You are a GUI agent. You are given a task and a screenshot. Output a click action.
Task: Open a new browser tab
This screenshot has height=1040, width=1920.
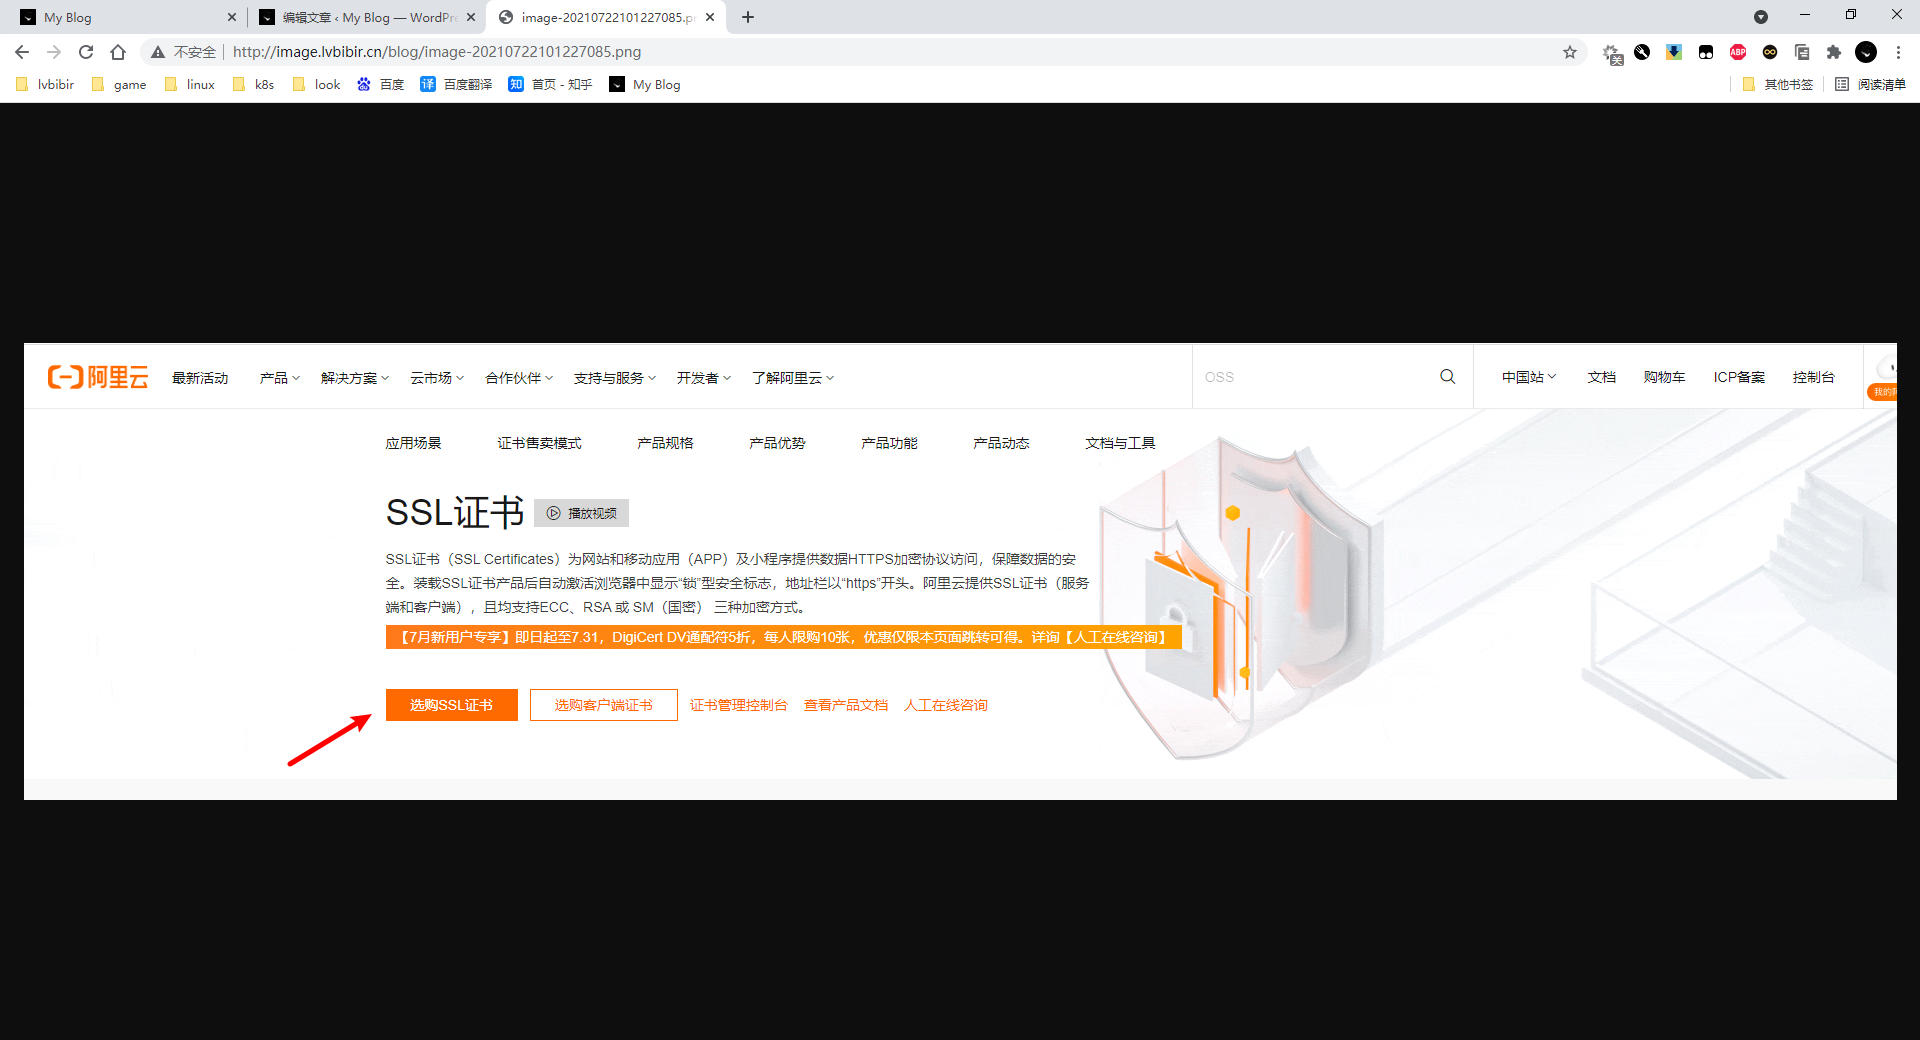click(x=748, y=17)
